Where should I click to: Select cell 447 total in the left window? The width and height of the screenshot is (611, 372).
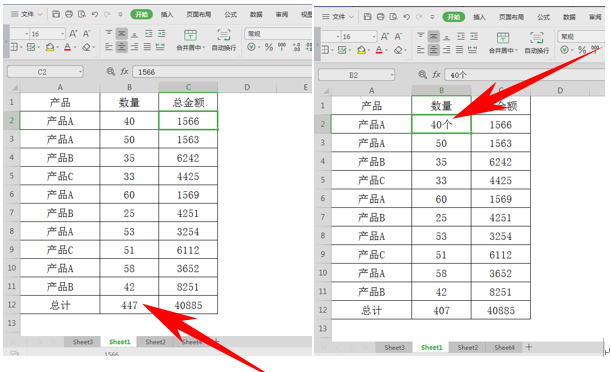pyautogui.click(x=129, y=305)
